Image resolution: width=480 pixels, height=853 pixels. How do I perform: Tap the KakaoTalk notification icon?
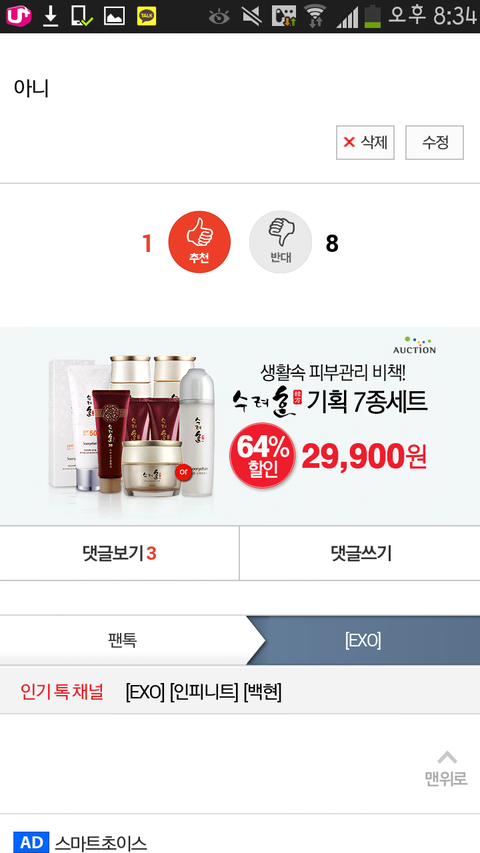pos(146,16)
